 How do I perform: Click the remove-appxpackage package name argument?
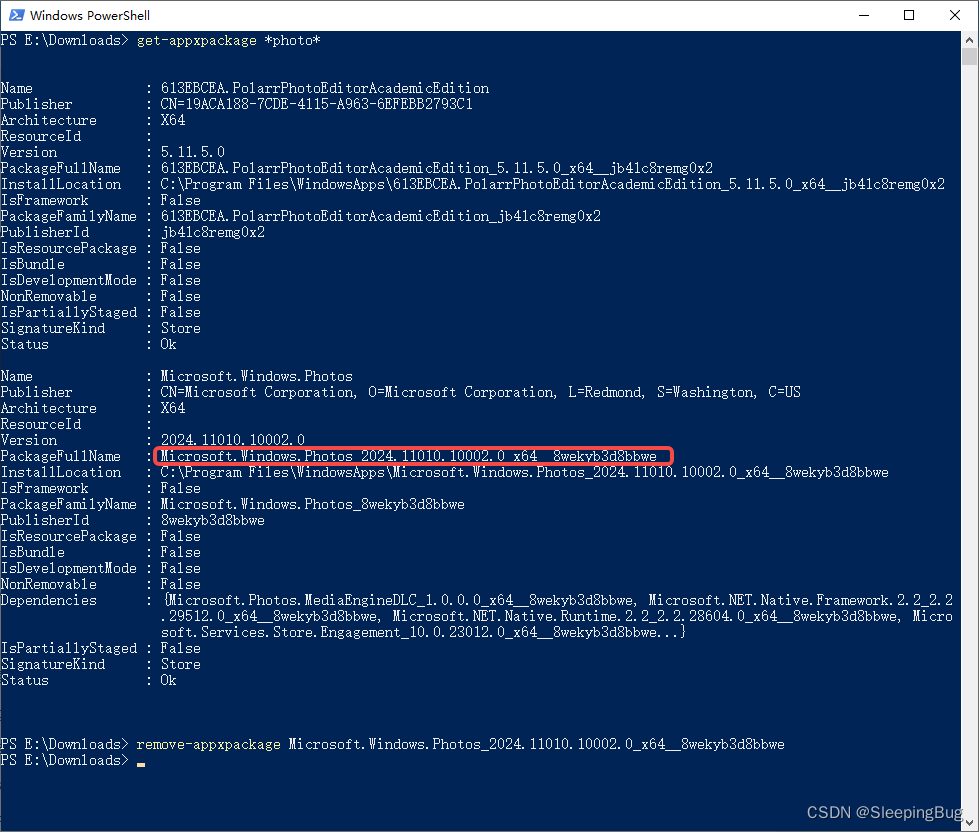coord(536,745)
